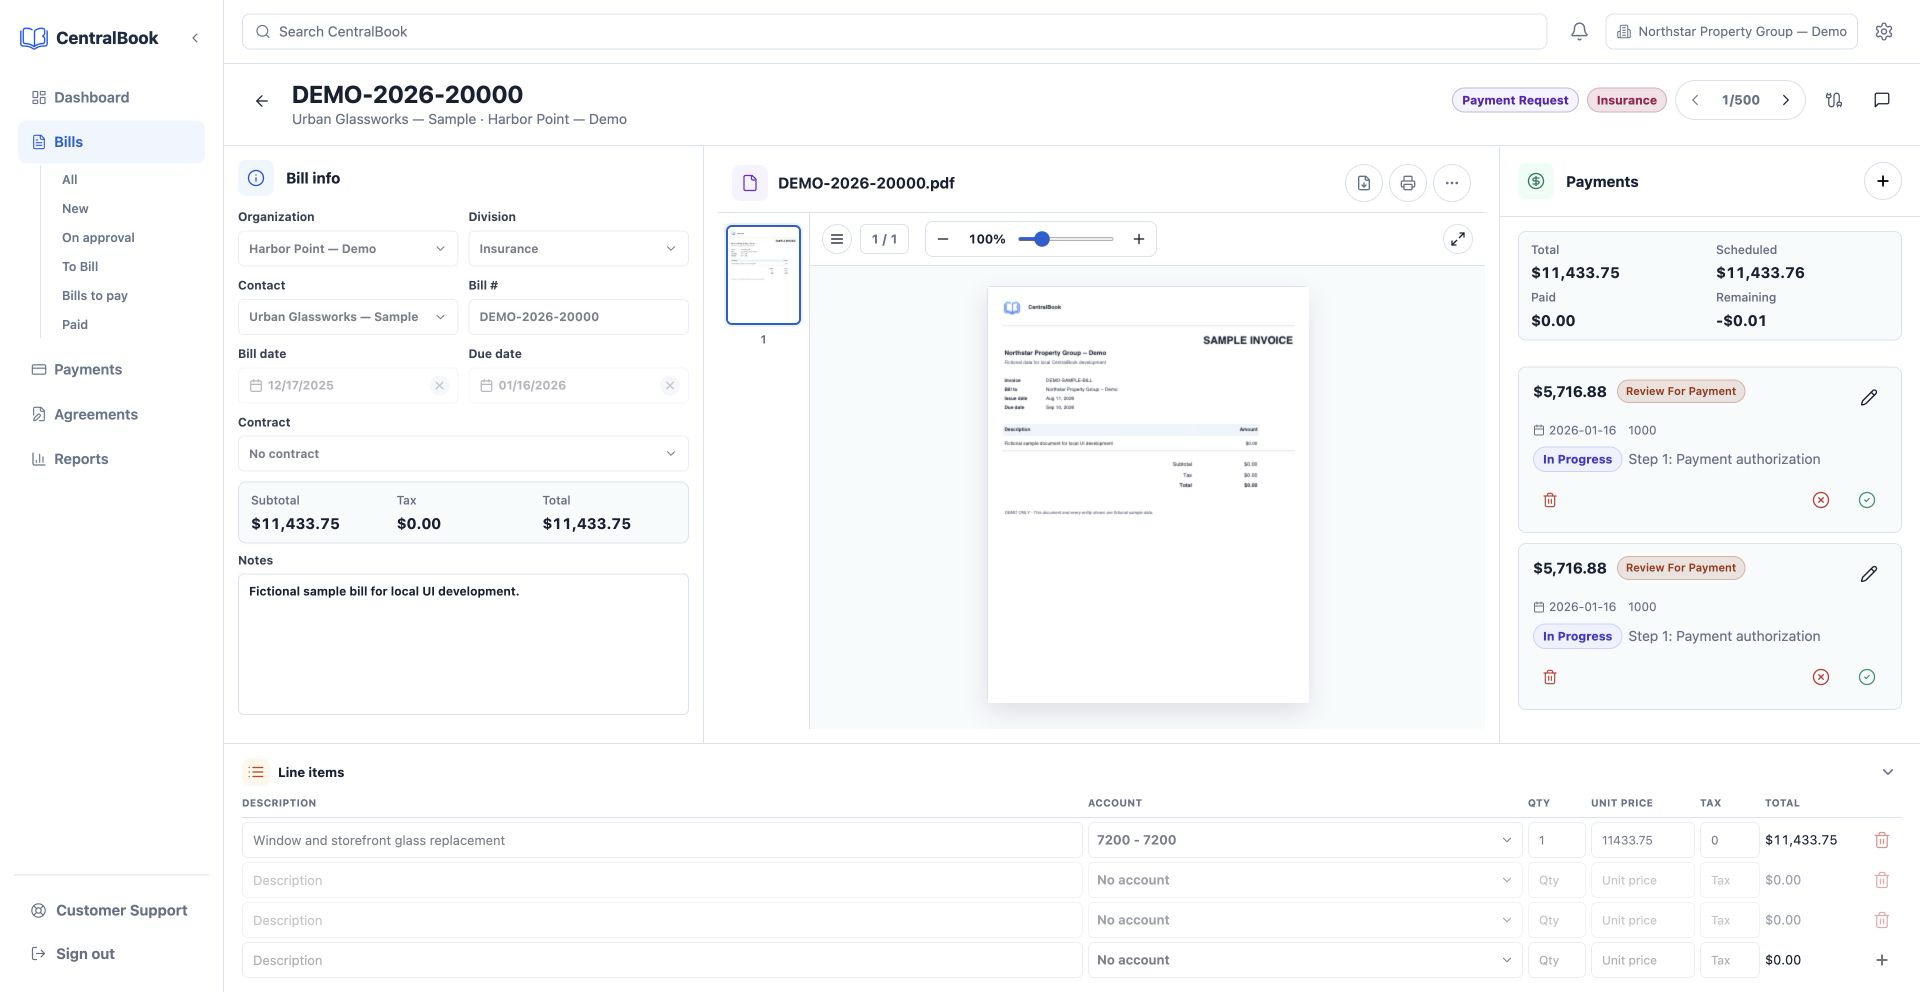The height and width of the screenshot is (992, 1920).
Task: Show Bills to pay
Action: [x=95, y=296]
